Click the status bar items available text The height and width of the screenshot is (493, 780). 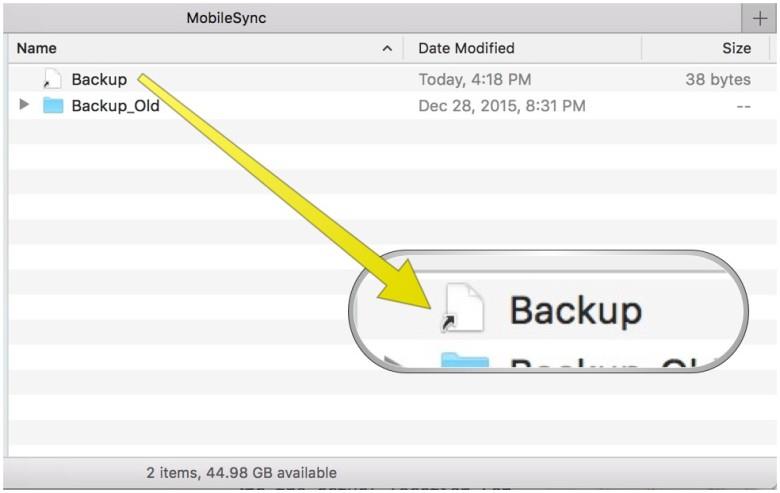pyautogui.click(x=241, y=473)
